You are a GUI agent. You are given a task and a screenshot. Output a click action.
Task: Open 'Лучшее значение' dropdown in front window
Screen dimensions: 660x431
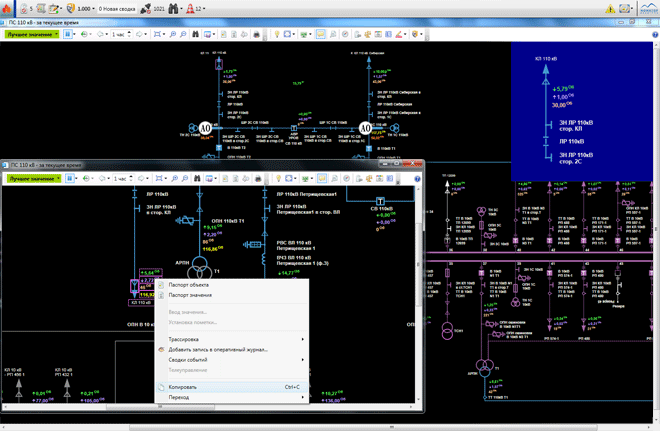[x=34, y=178]
